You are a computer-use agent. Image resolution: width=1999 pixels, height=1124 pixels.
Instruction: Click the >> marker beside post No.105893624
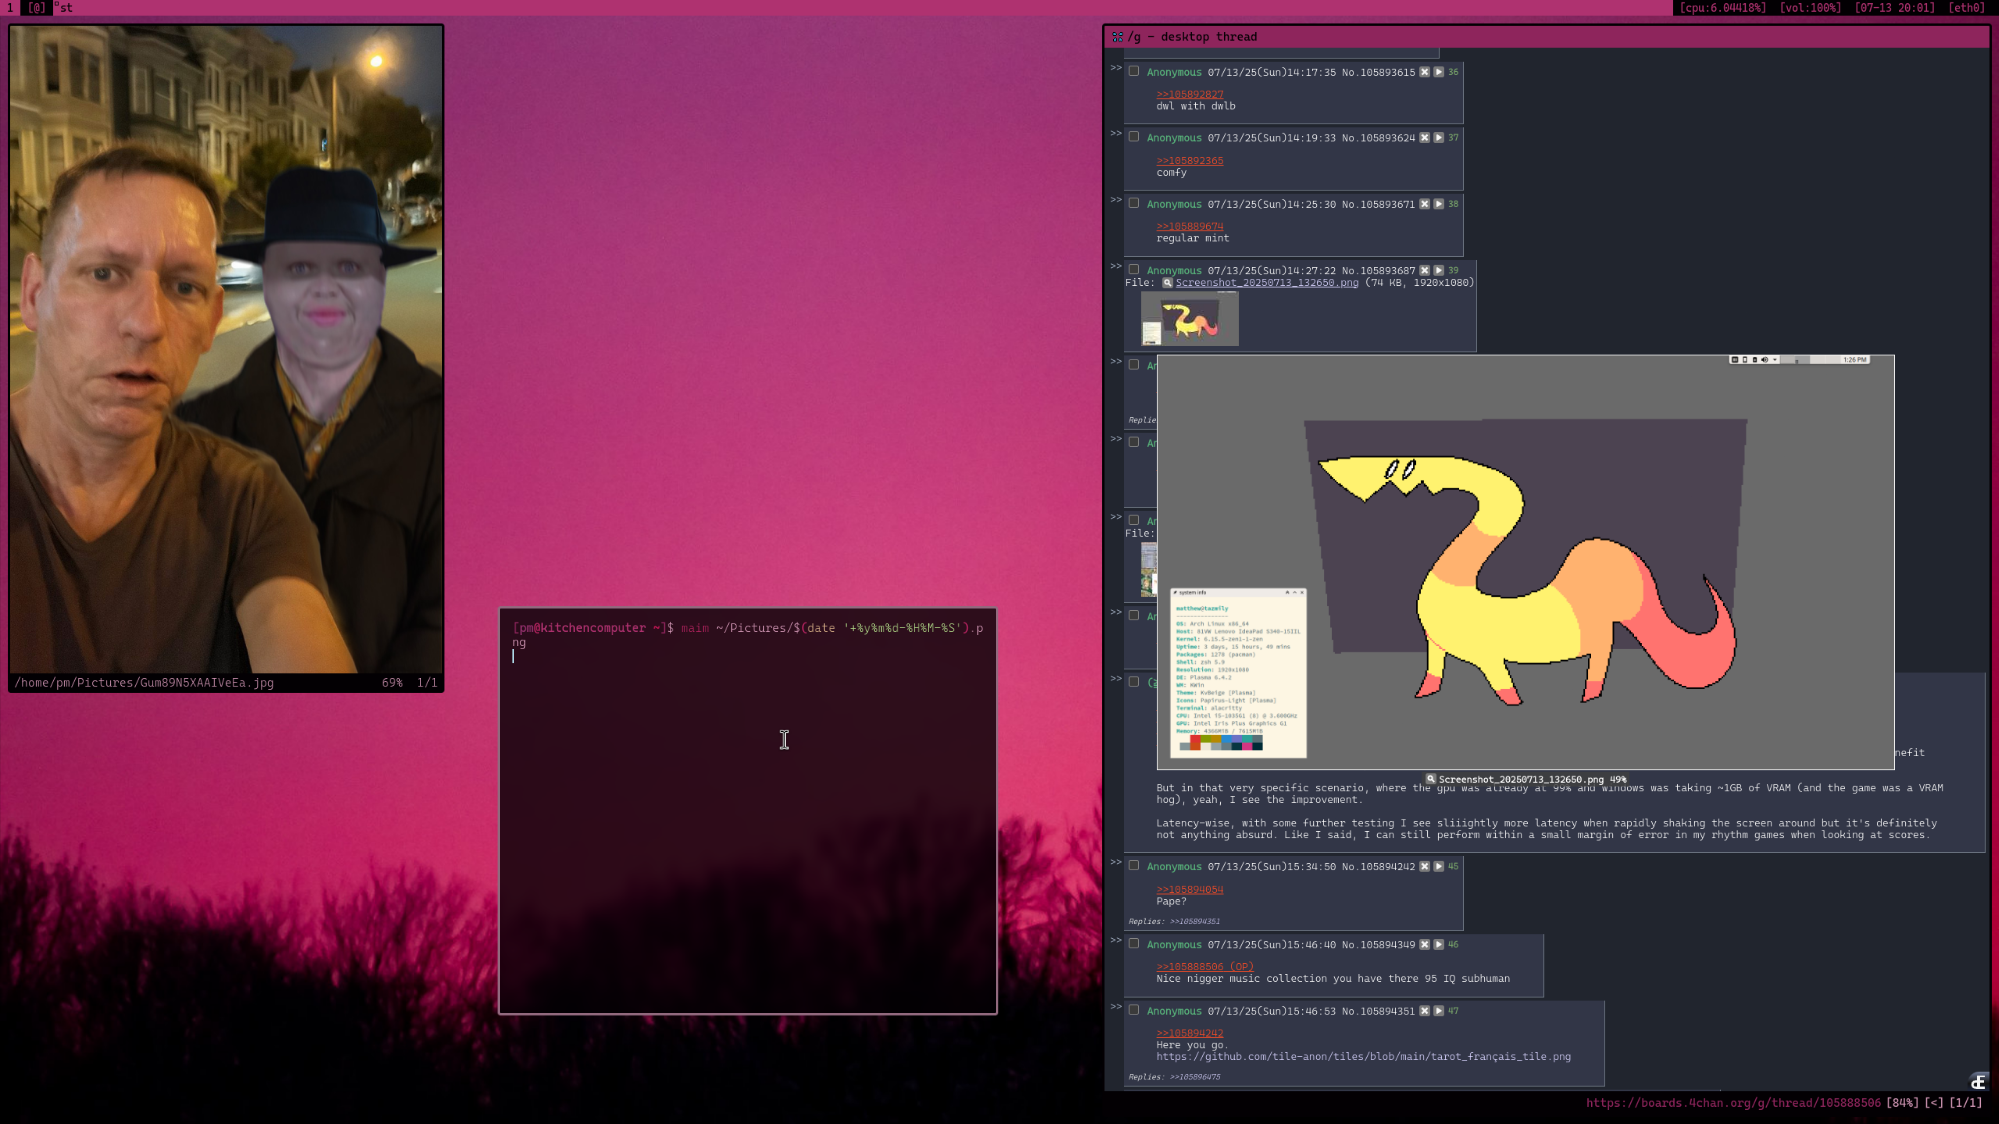[1116, 133]
